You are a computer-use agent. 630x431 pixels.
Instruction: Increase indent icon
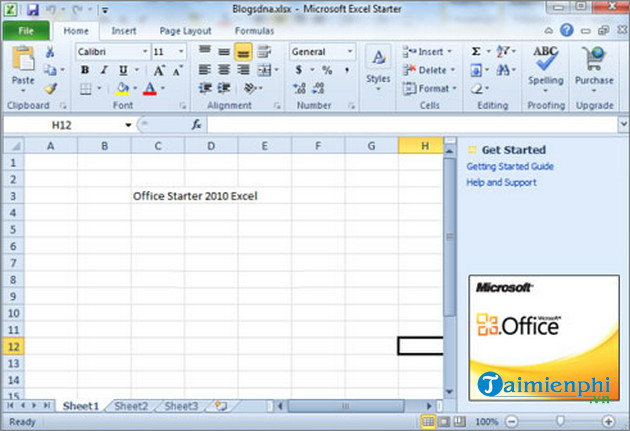tap(224, 88)
